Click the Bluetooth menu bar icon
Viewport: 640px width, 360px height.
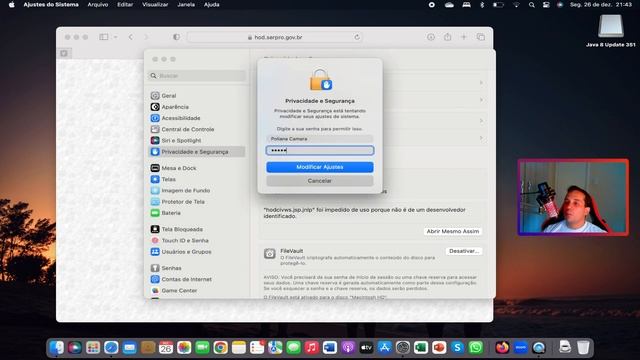(x=482, y=5)
